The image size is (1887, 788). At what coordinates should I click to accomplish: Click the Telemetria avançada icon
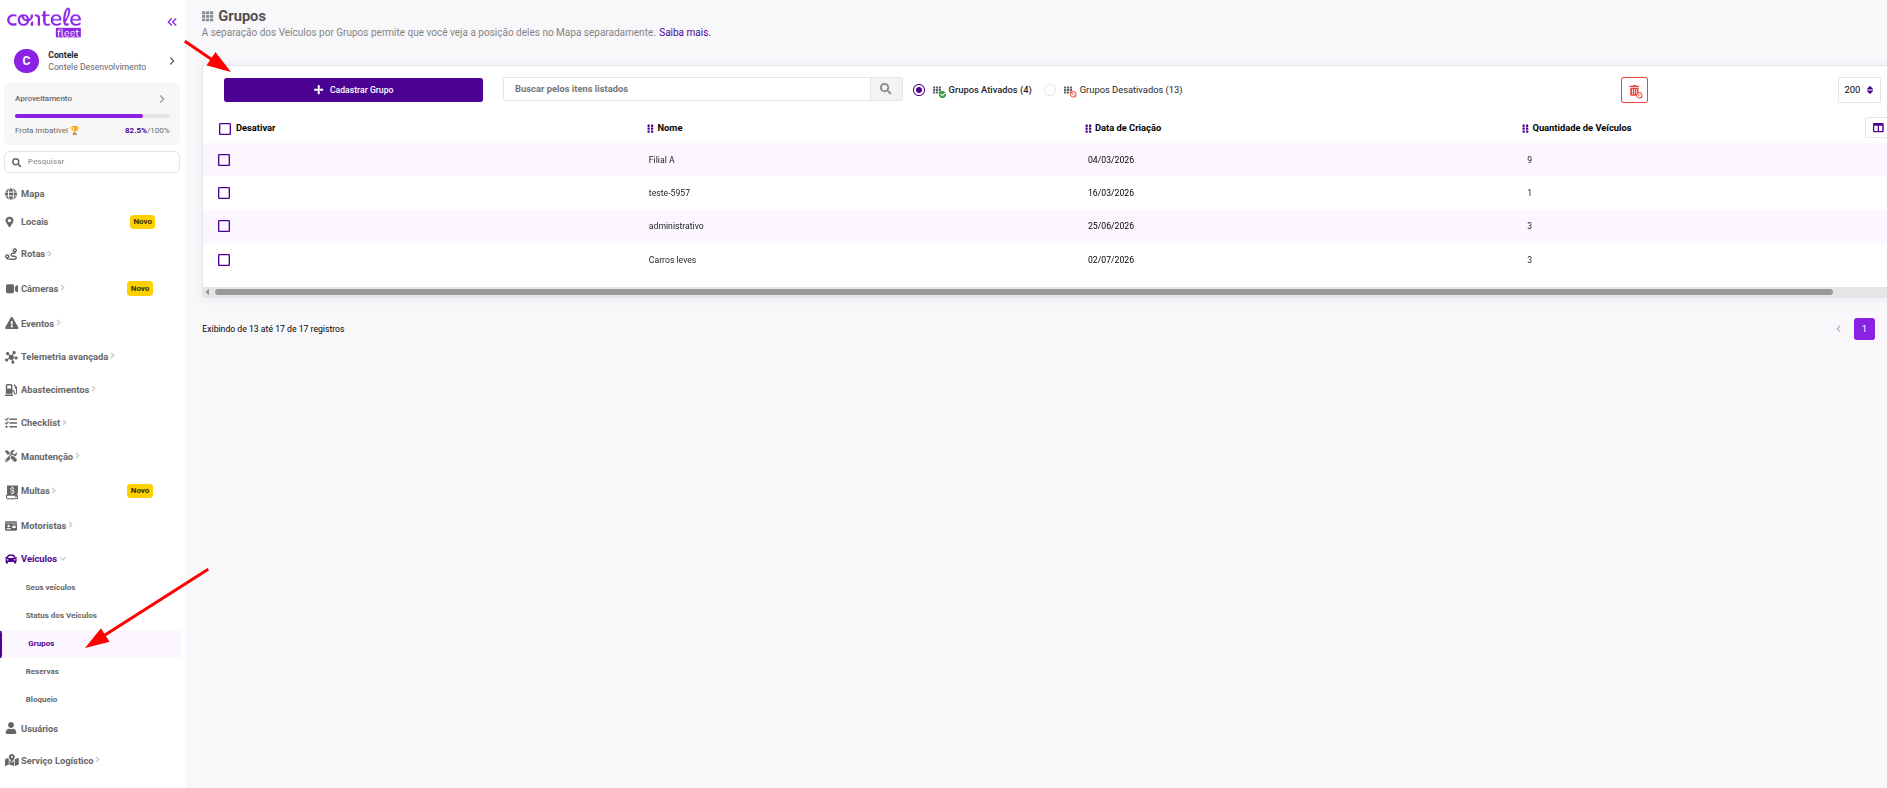coord(11,357)
